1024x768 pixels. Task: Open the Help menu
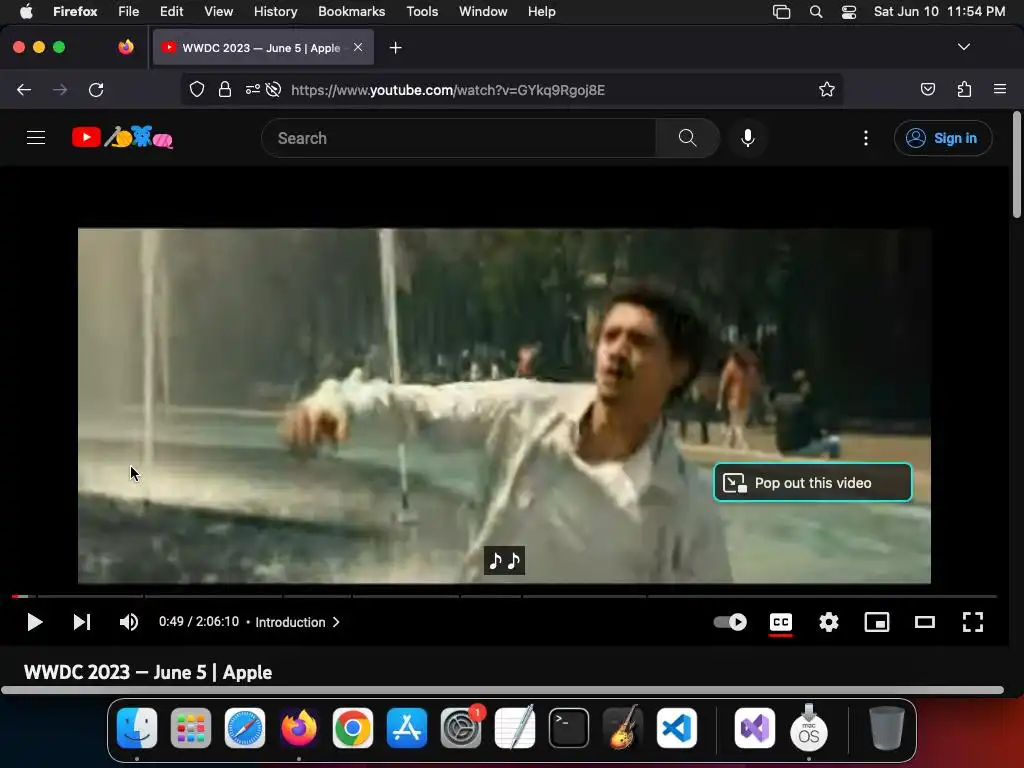[x=542, y=11]
